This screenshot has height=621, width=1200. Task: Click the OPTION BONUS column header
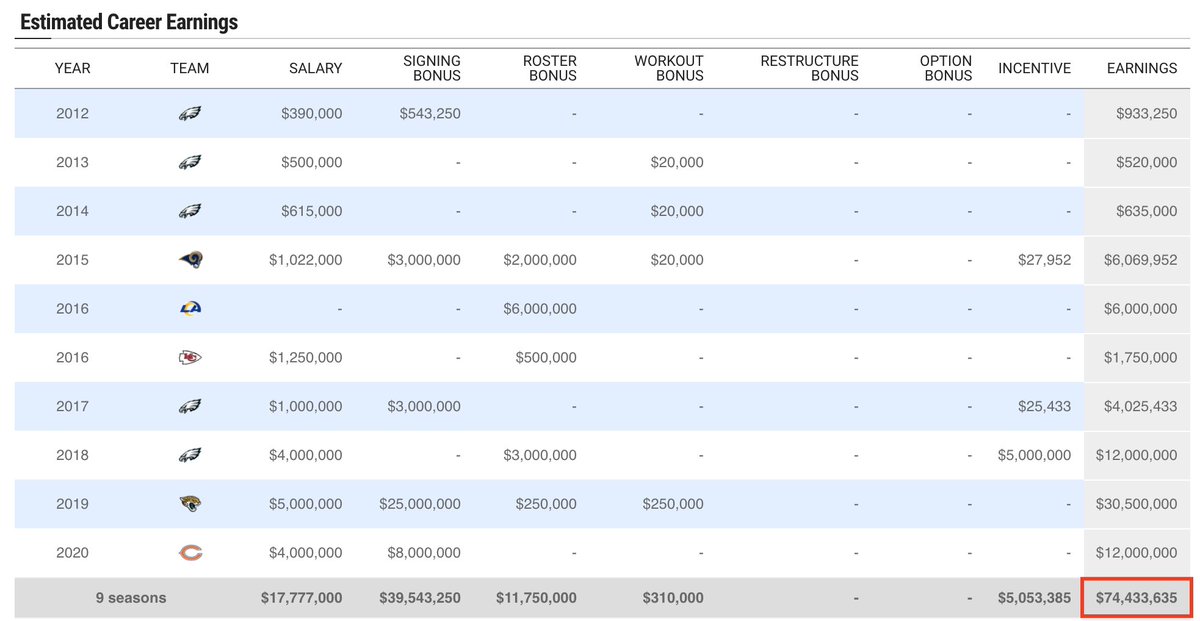[x=946, y=68]
